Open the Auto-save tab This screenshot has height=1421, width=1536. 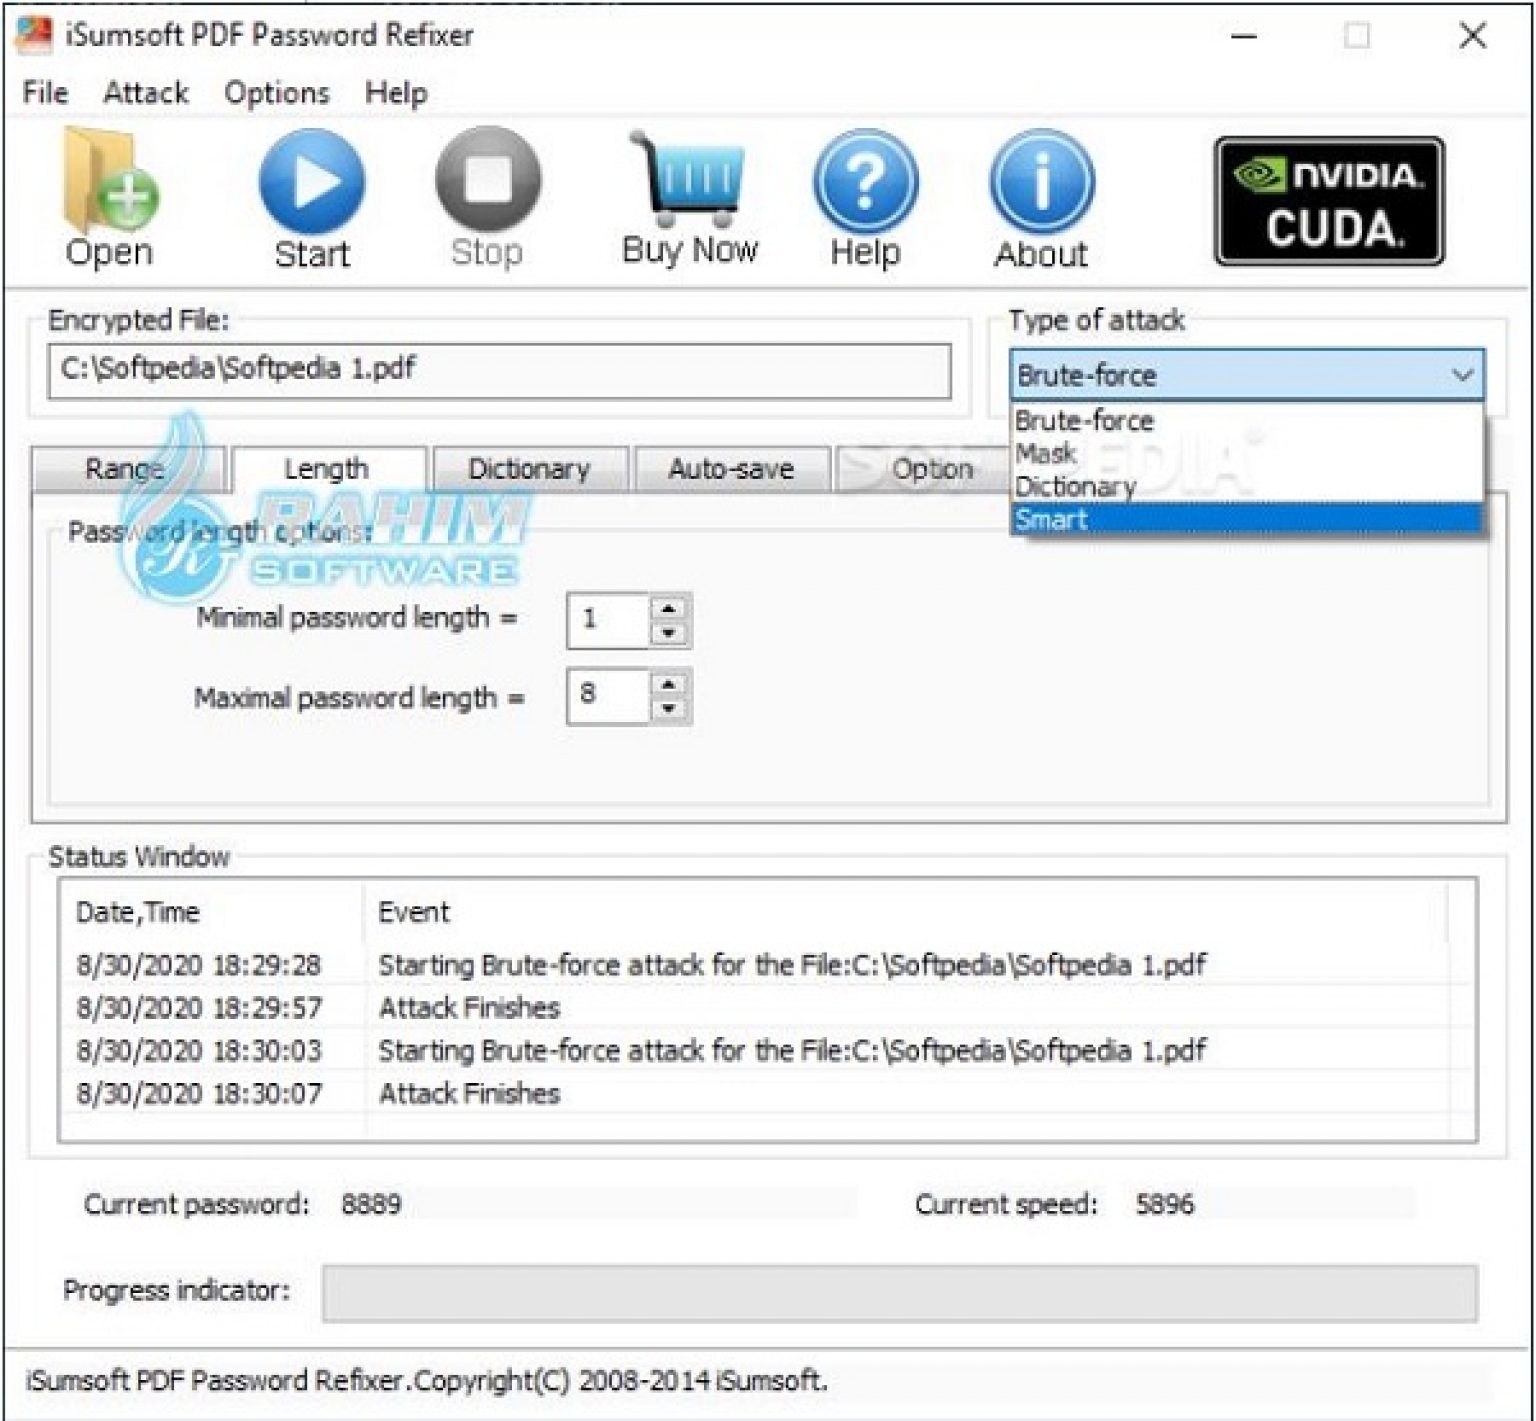tap(731, 469)
